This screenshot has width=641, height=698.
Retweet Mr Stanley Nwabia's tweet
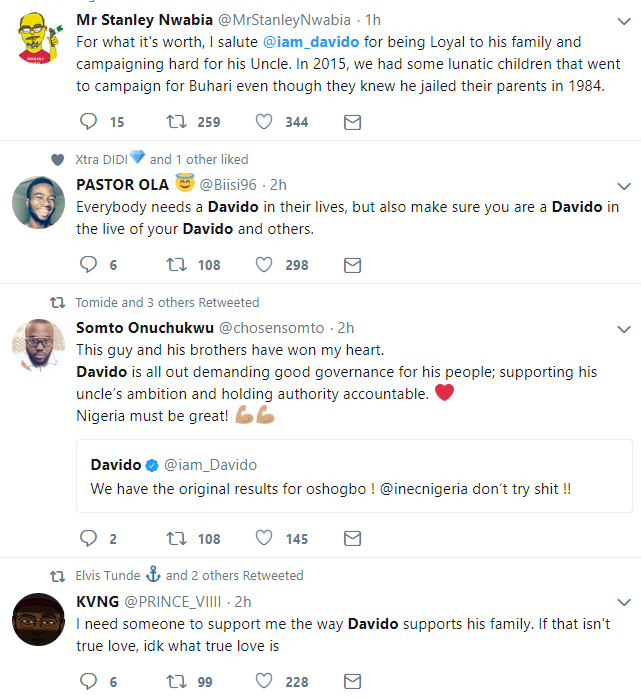175,122
